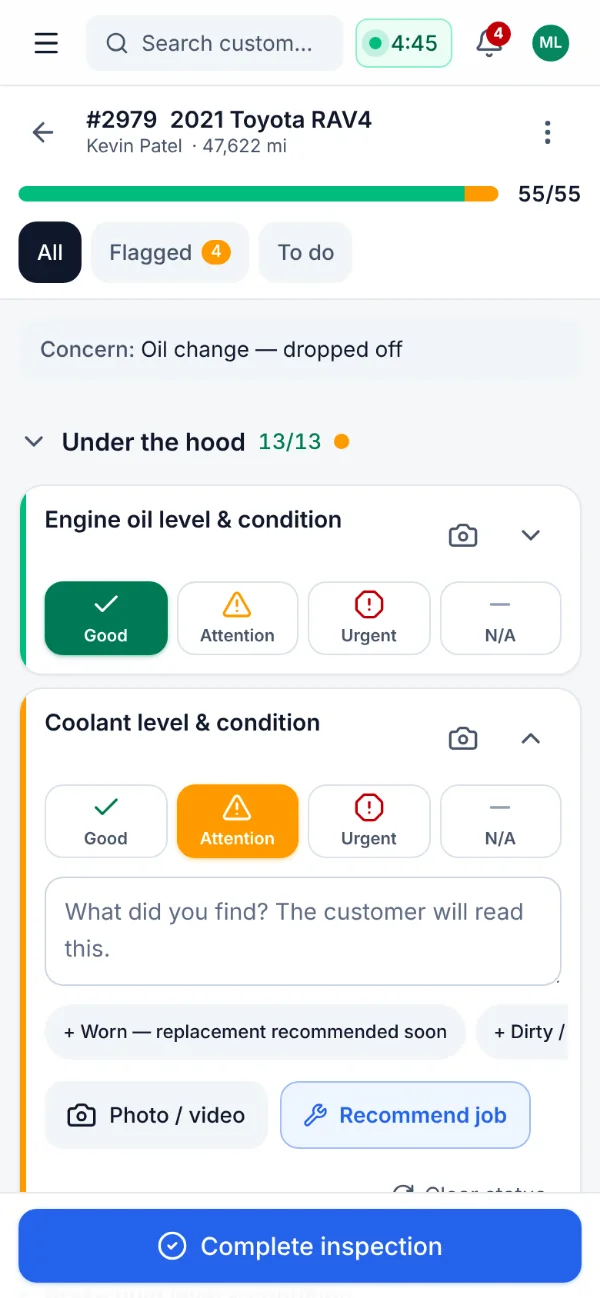Open the 4:45 timer indicator

(404, 43)
